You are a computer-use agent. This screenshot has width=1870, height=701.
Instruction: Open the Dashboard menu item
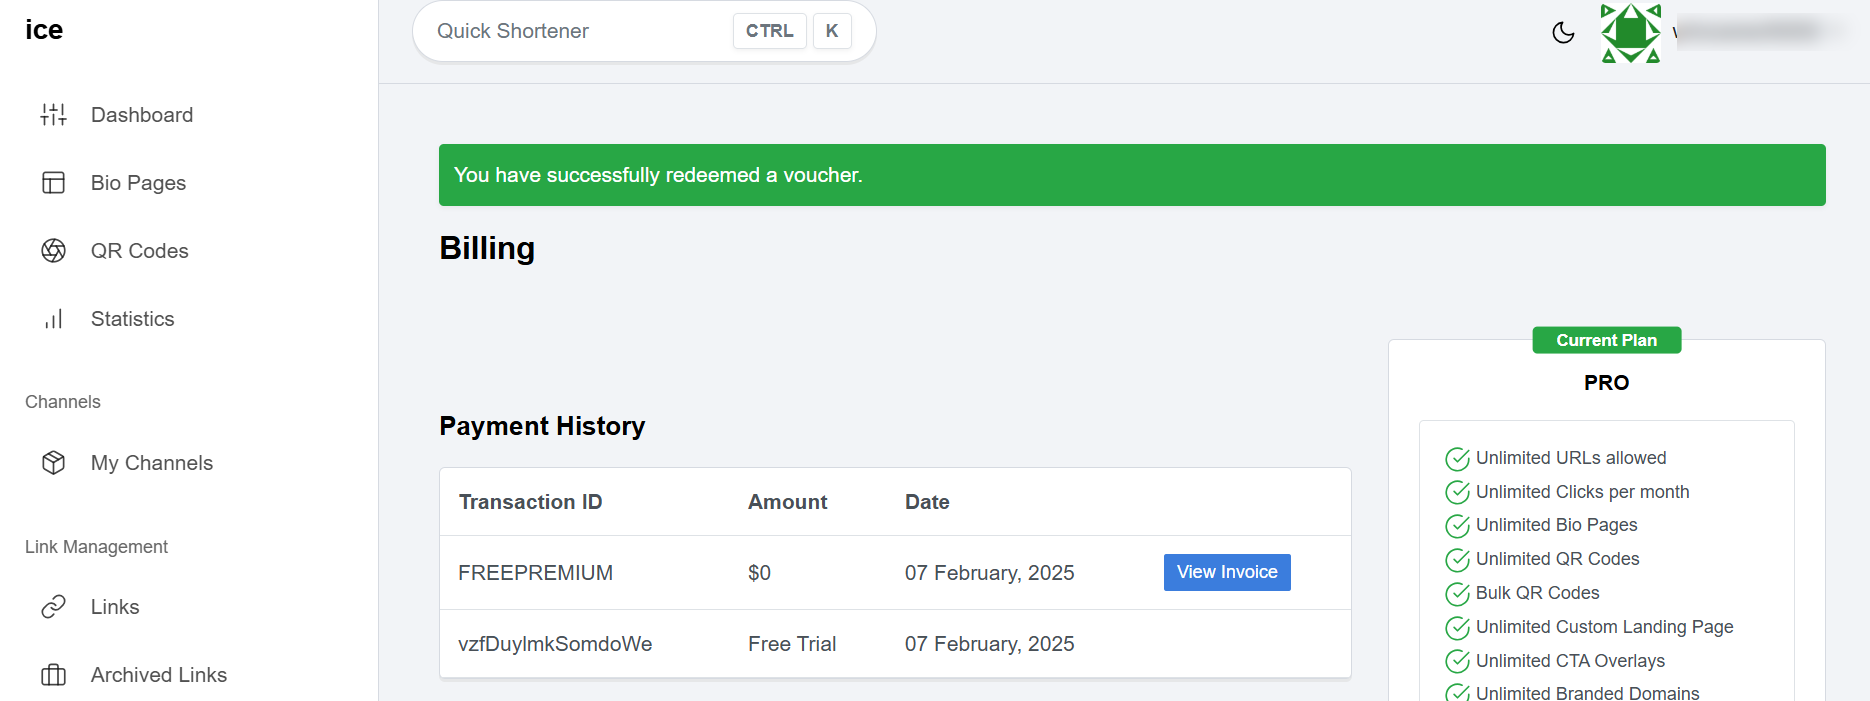click(142, 115)
